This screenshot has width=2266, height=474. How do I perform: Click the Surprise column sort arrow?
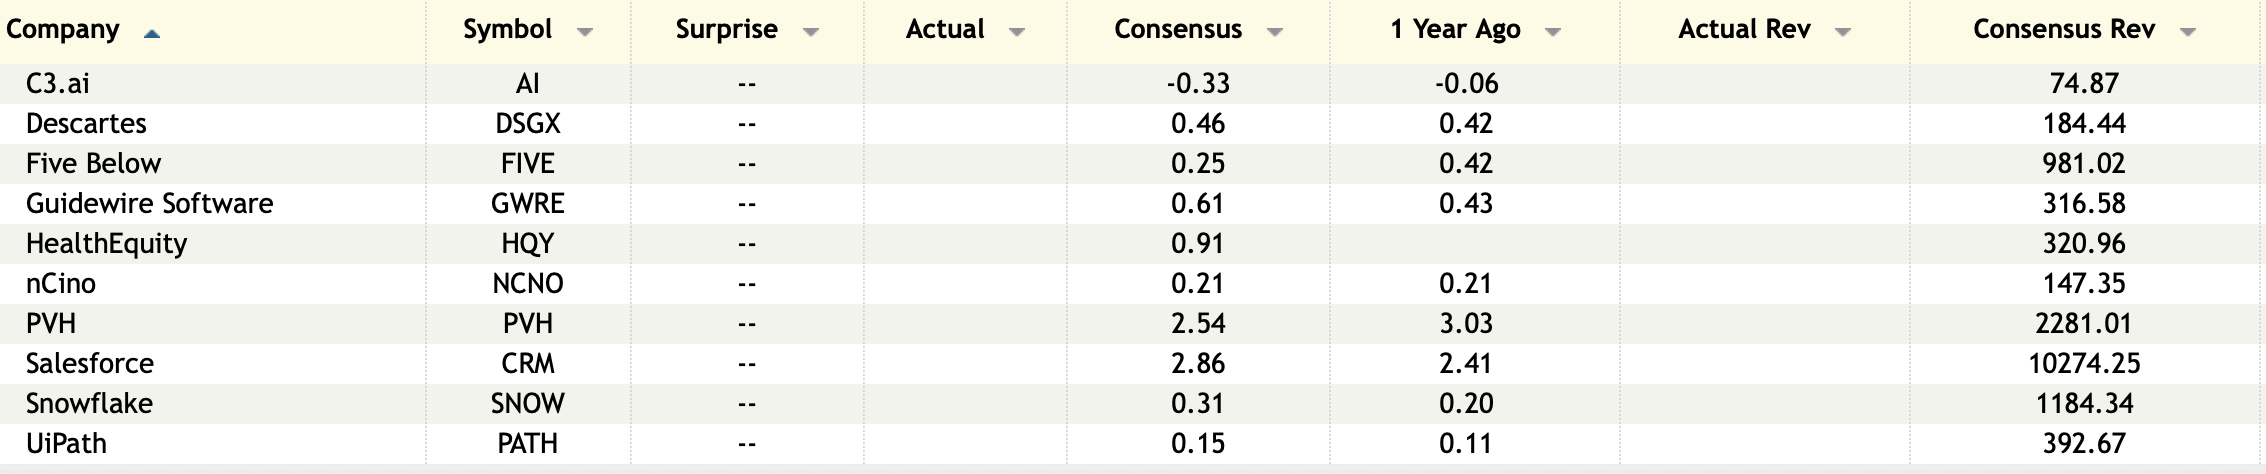click(811, 32)
